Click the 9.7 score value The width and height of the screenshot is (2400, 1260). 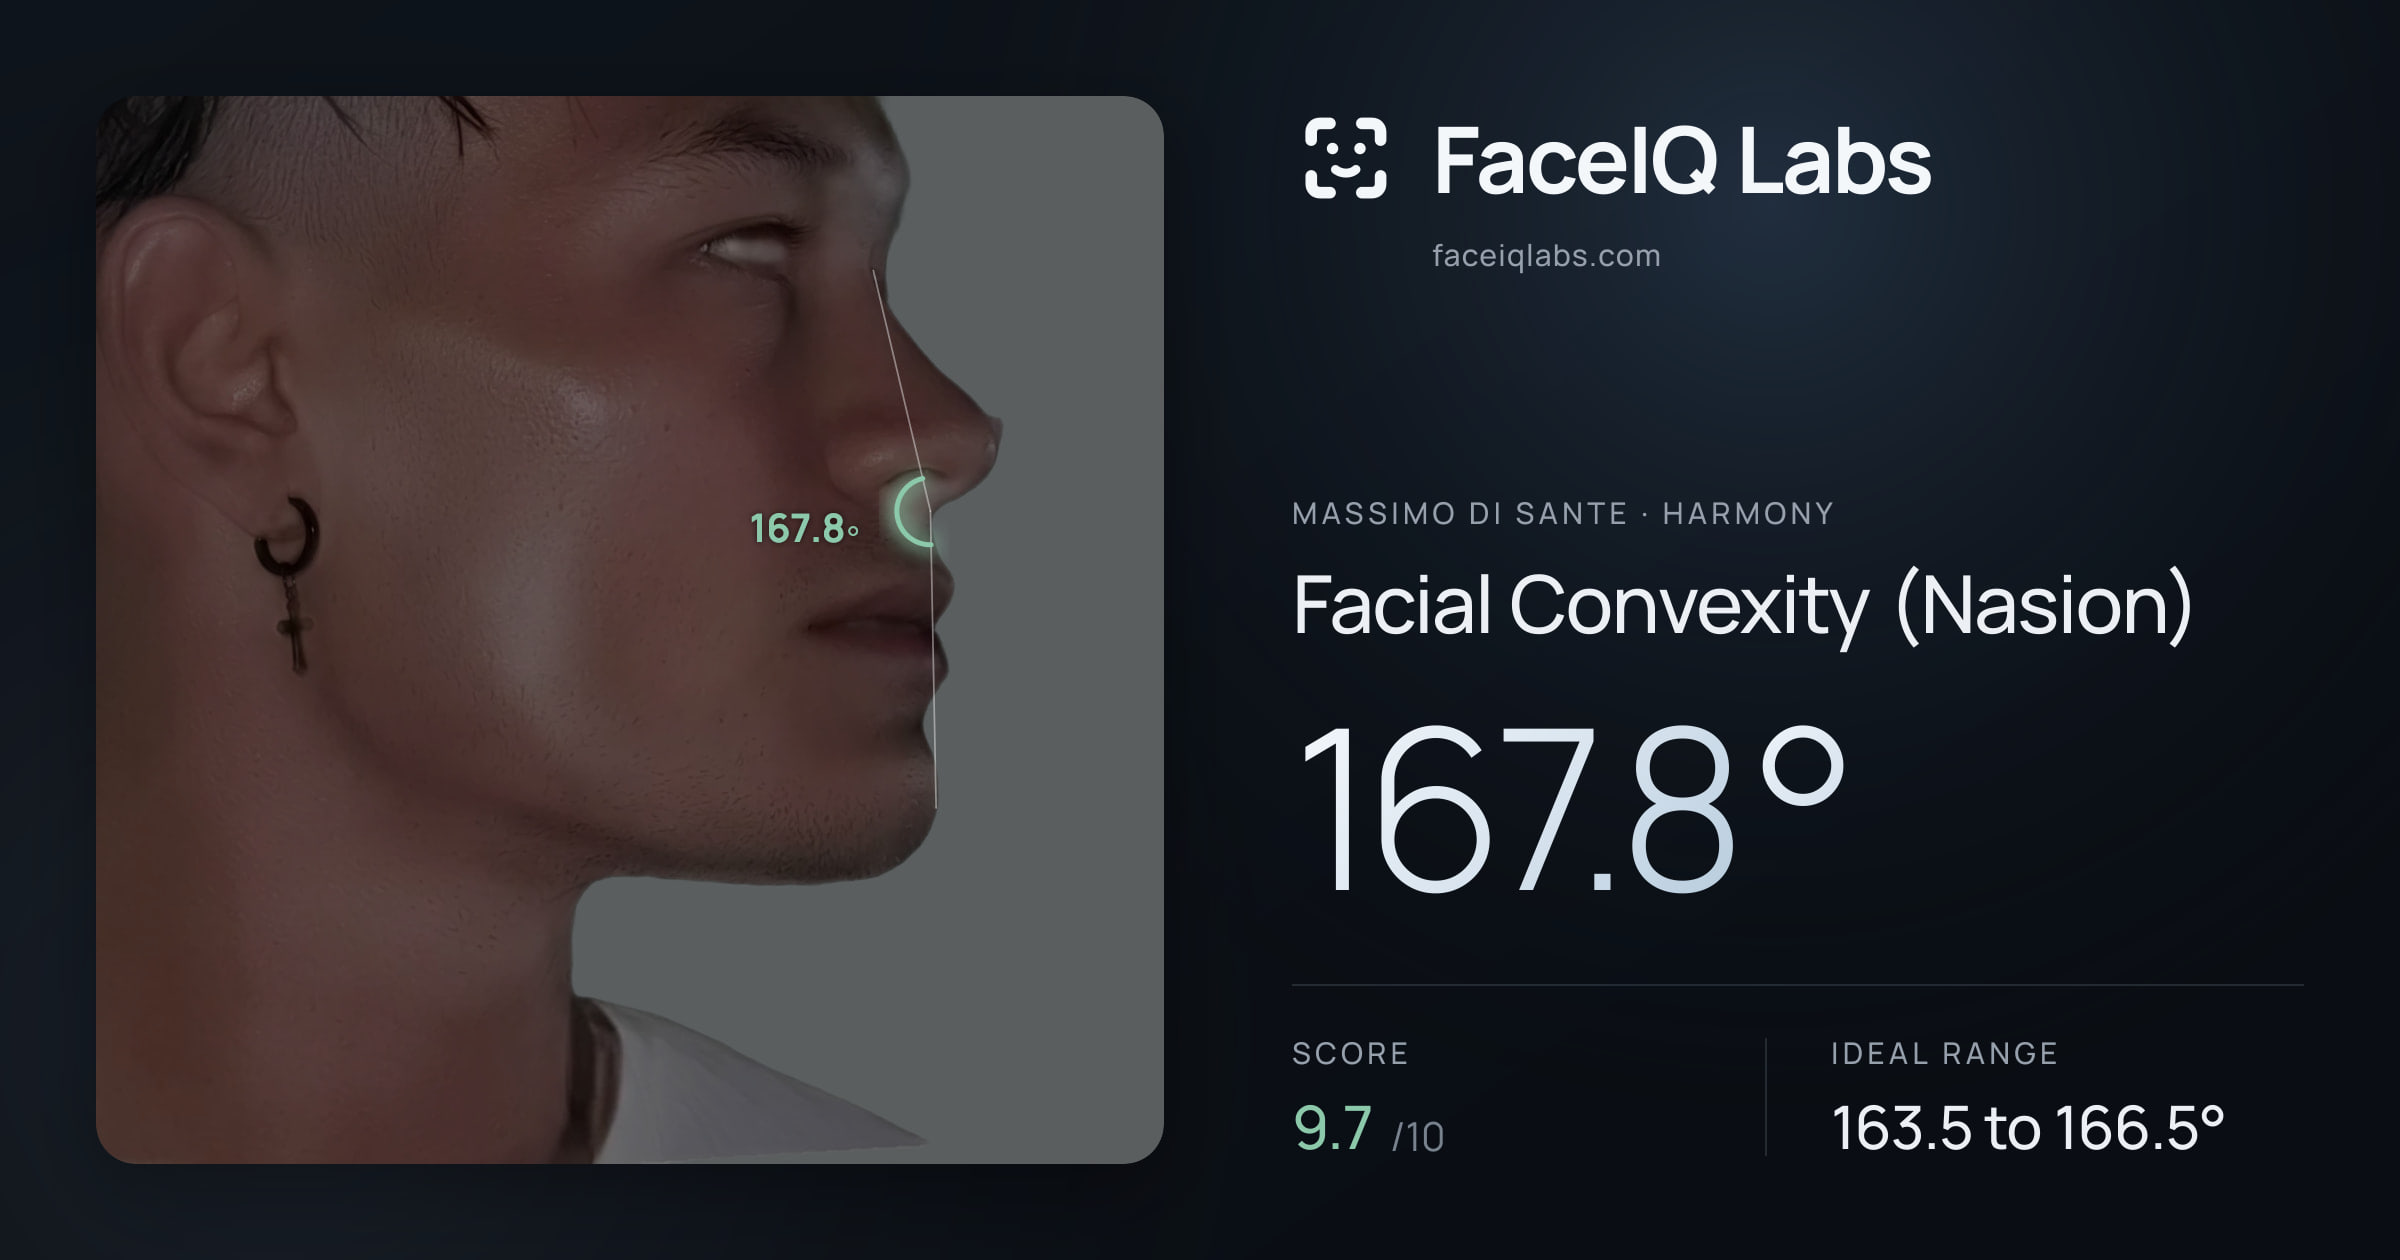click(x=1333, y=1128)
